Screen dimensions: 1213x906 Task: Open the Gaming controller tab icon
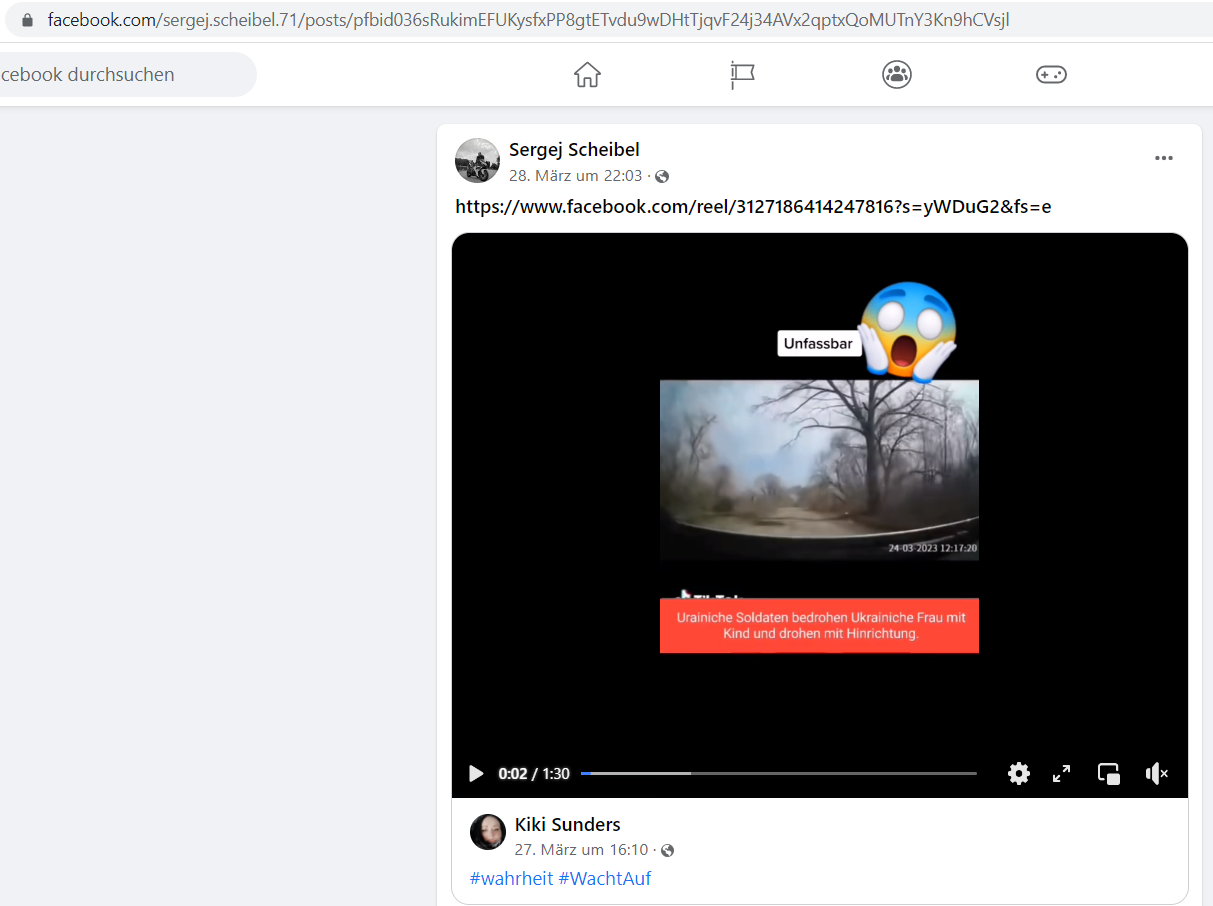[x=1051, y=75]
